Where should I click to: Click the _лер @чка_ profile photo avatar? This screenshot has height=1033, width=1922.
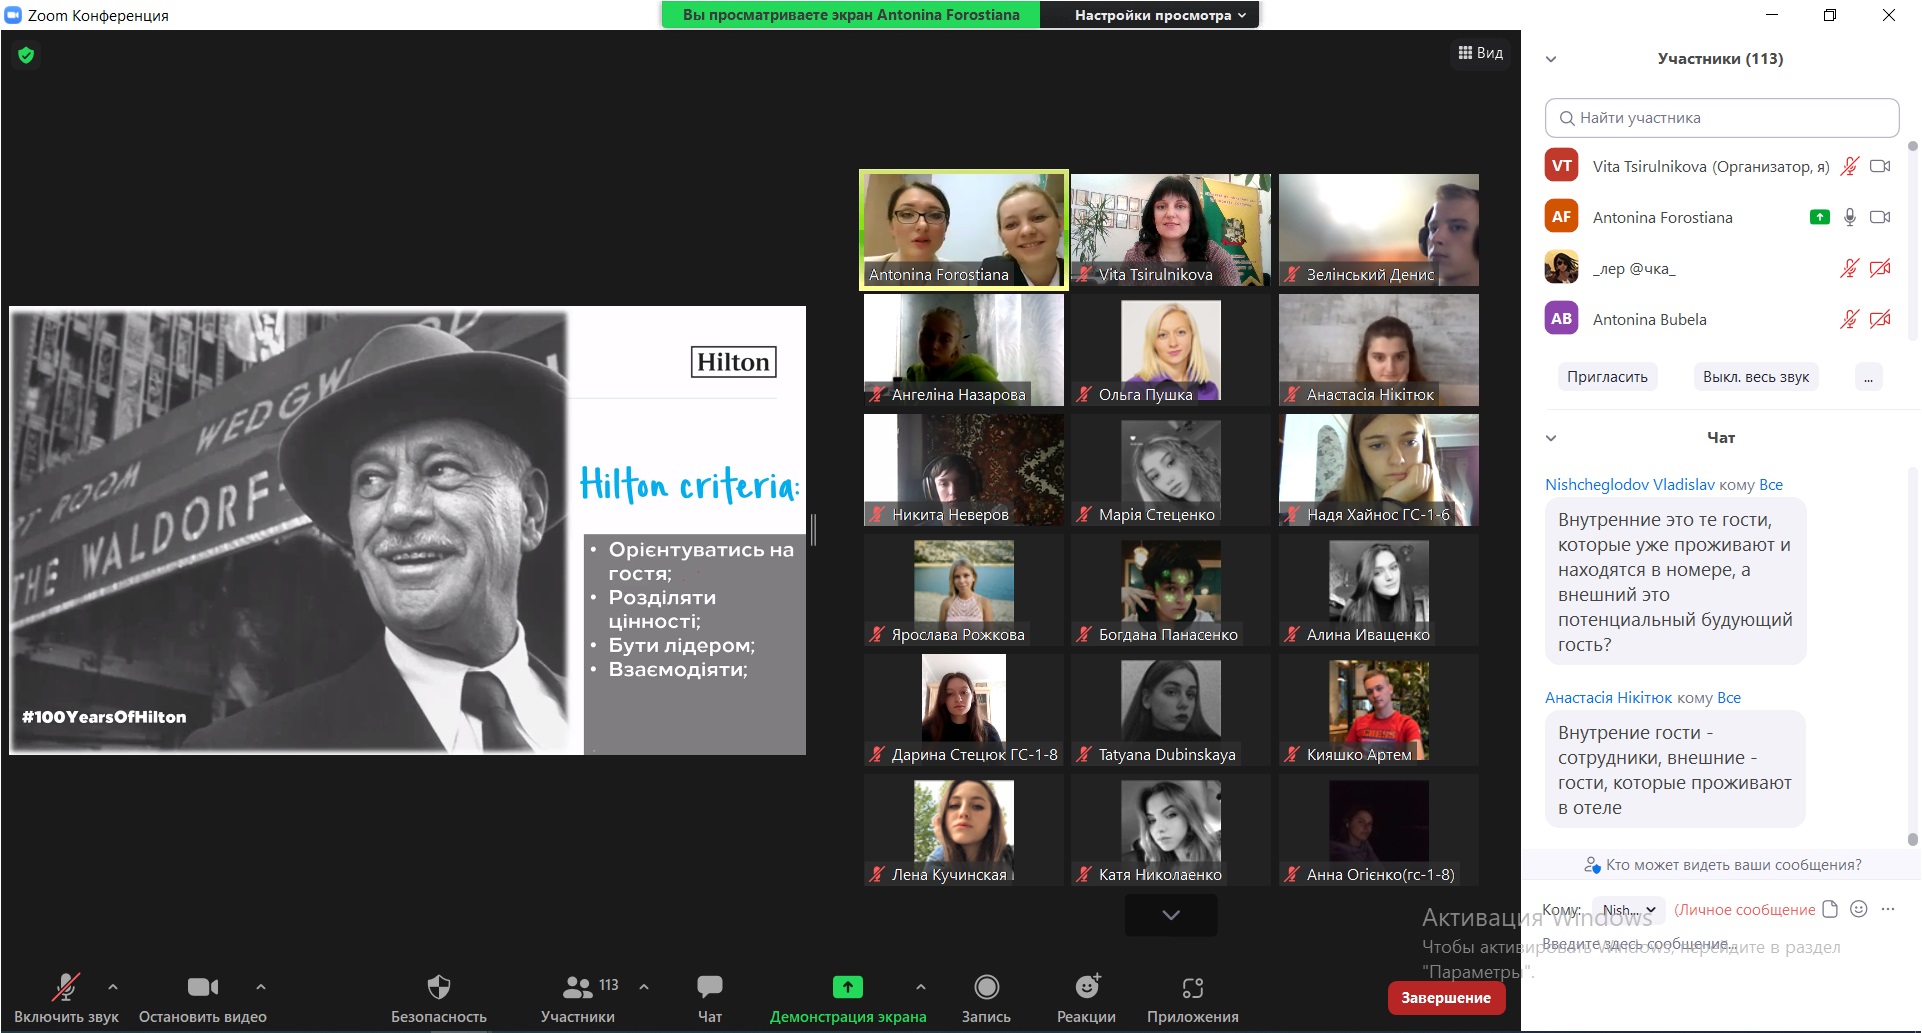[x=1562, y=268]
